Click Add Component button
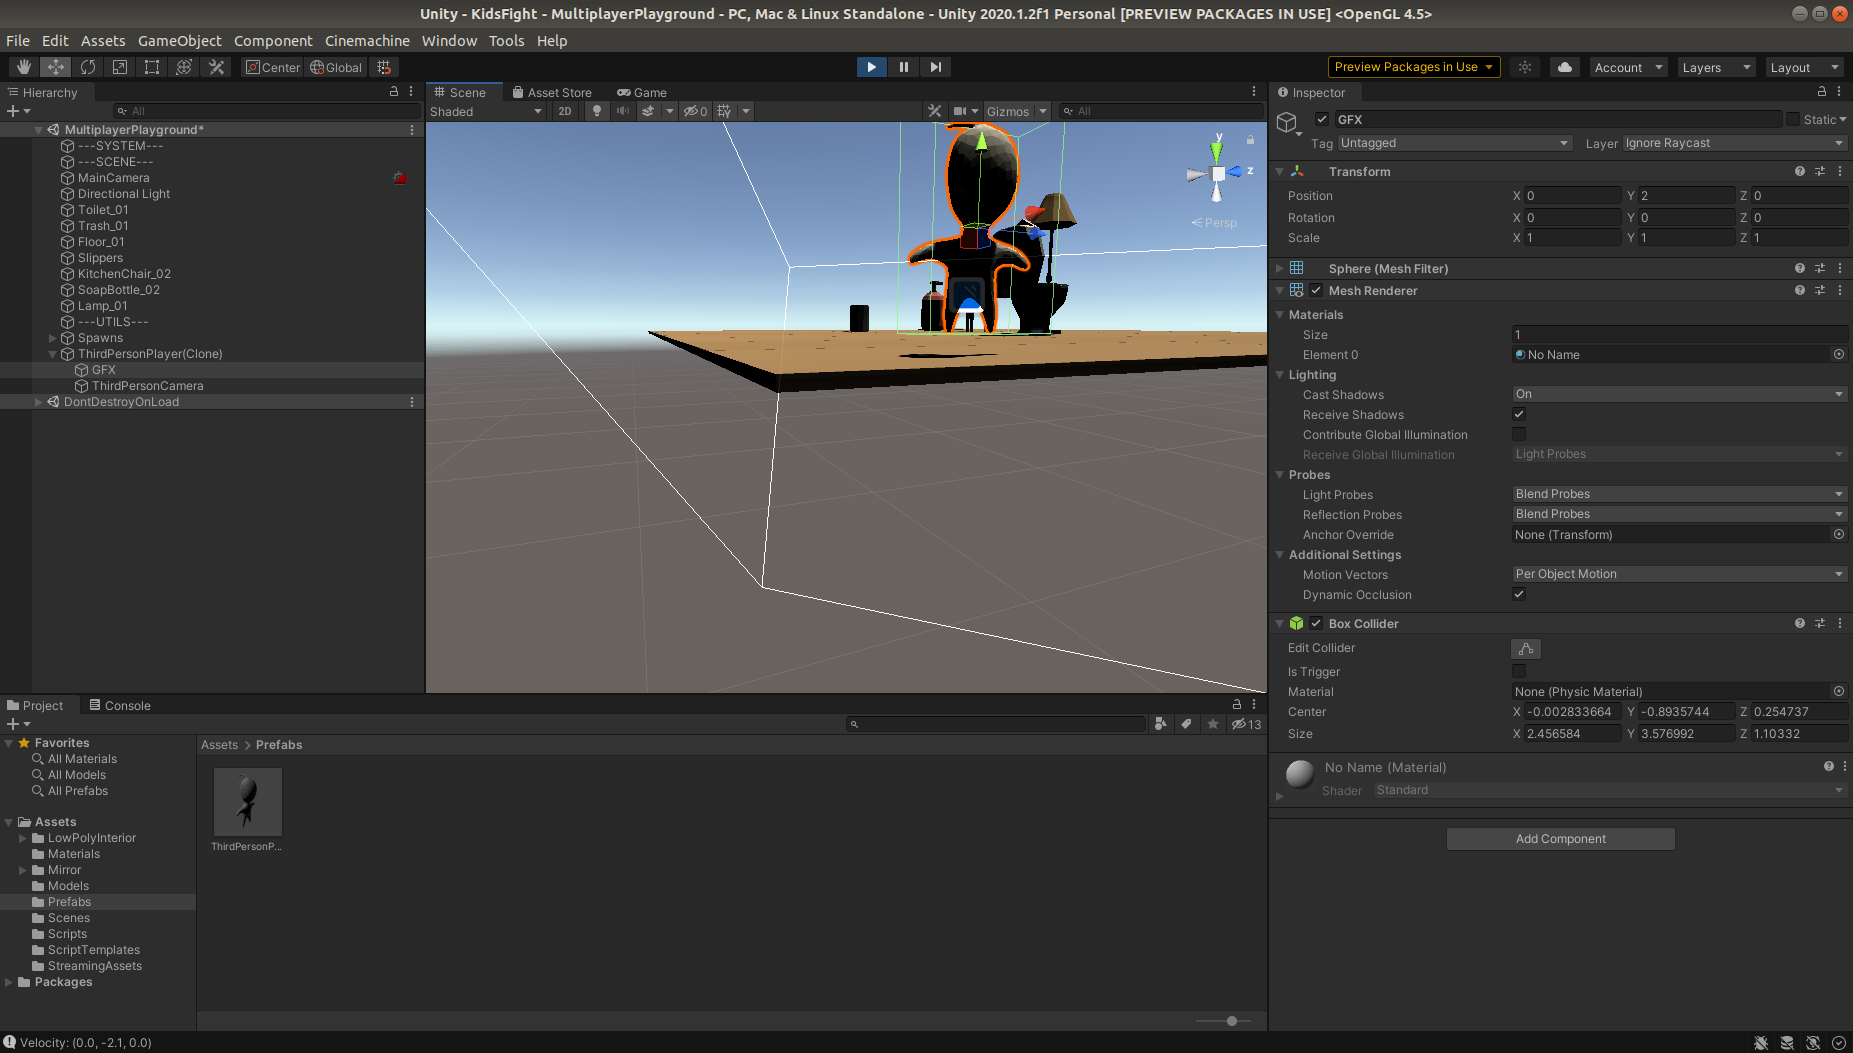Viewport: 1853px width, 1053px height. (x=1560, y=839)
